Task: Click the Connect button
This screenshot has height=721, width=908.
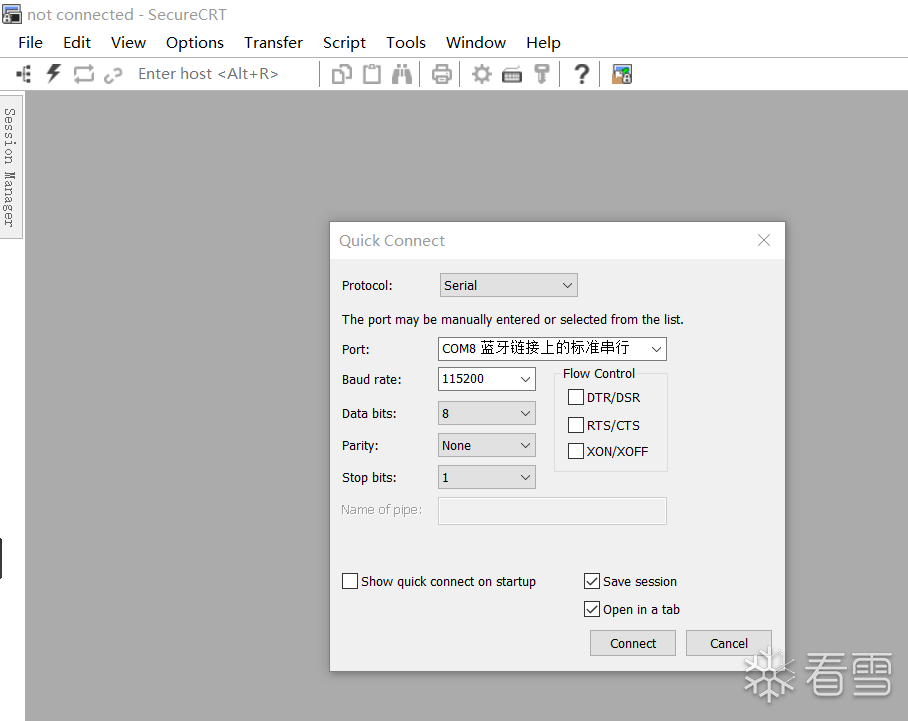Action: click(633, 643)
